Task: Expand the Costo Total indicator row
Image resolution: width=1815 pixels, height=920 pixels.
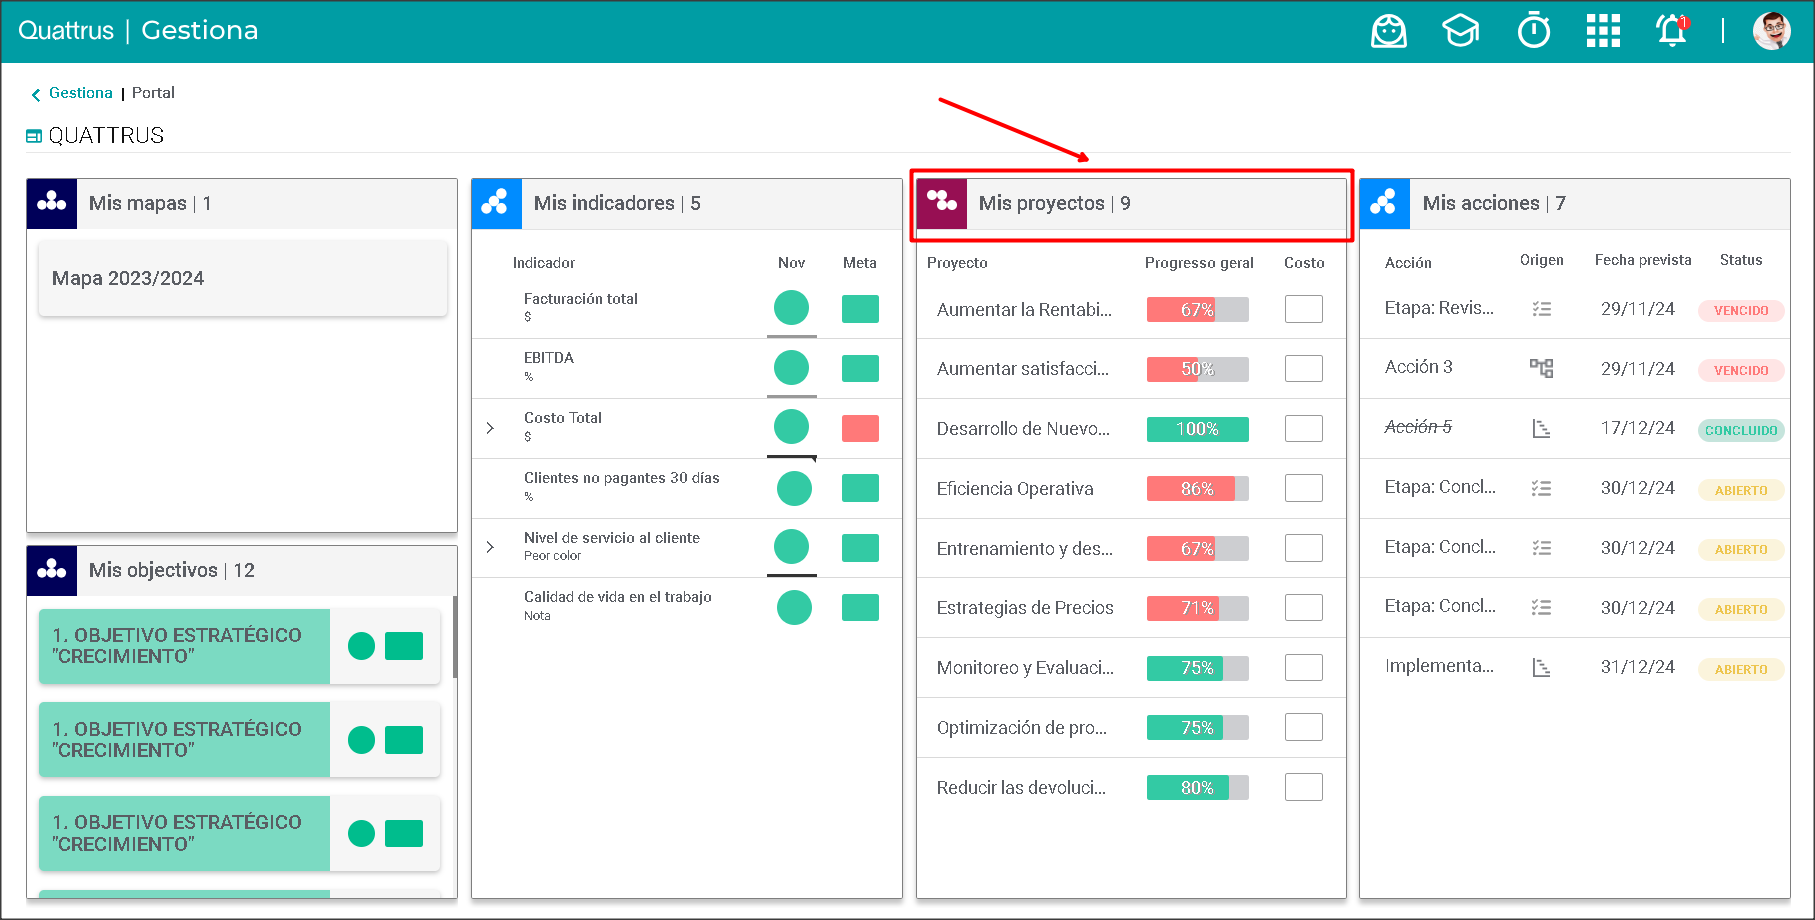Action: pos(490,428)
